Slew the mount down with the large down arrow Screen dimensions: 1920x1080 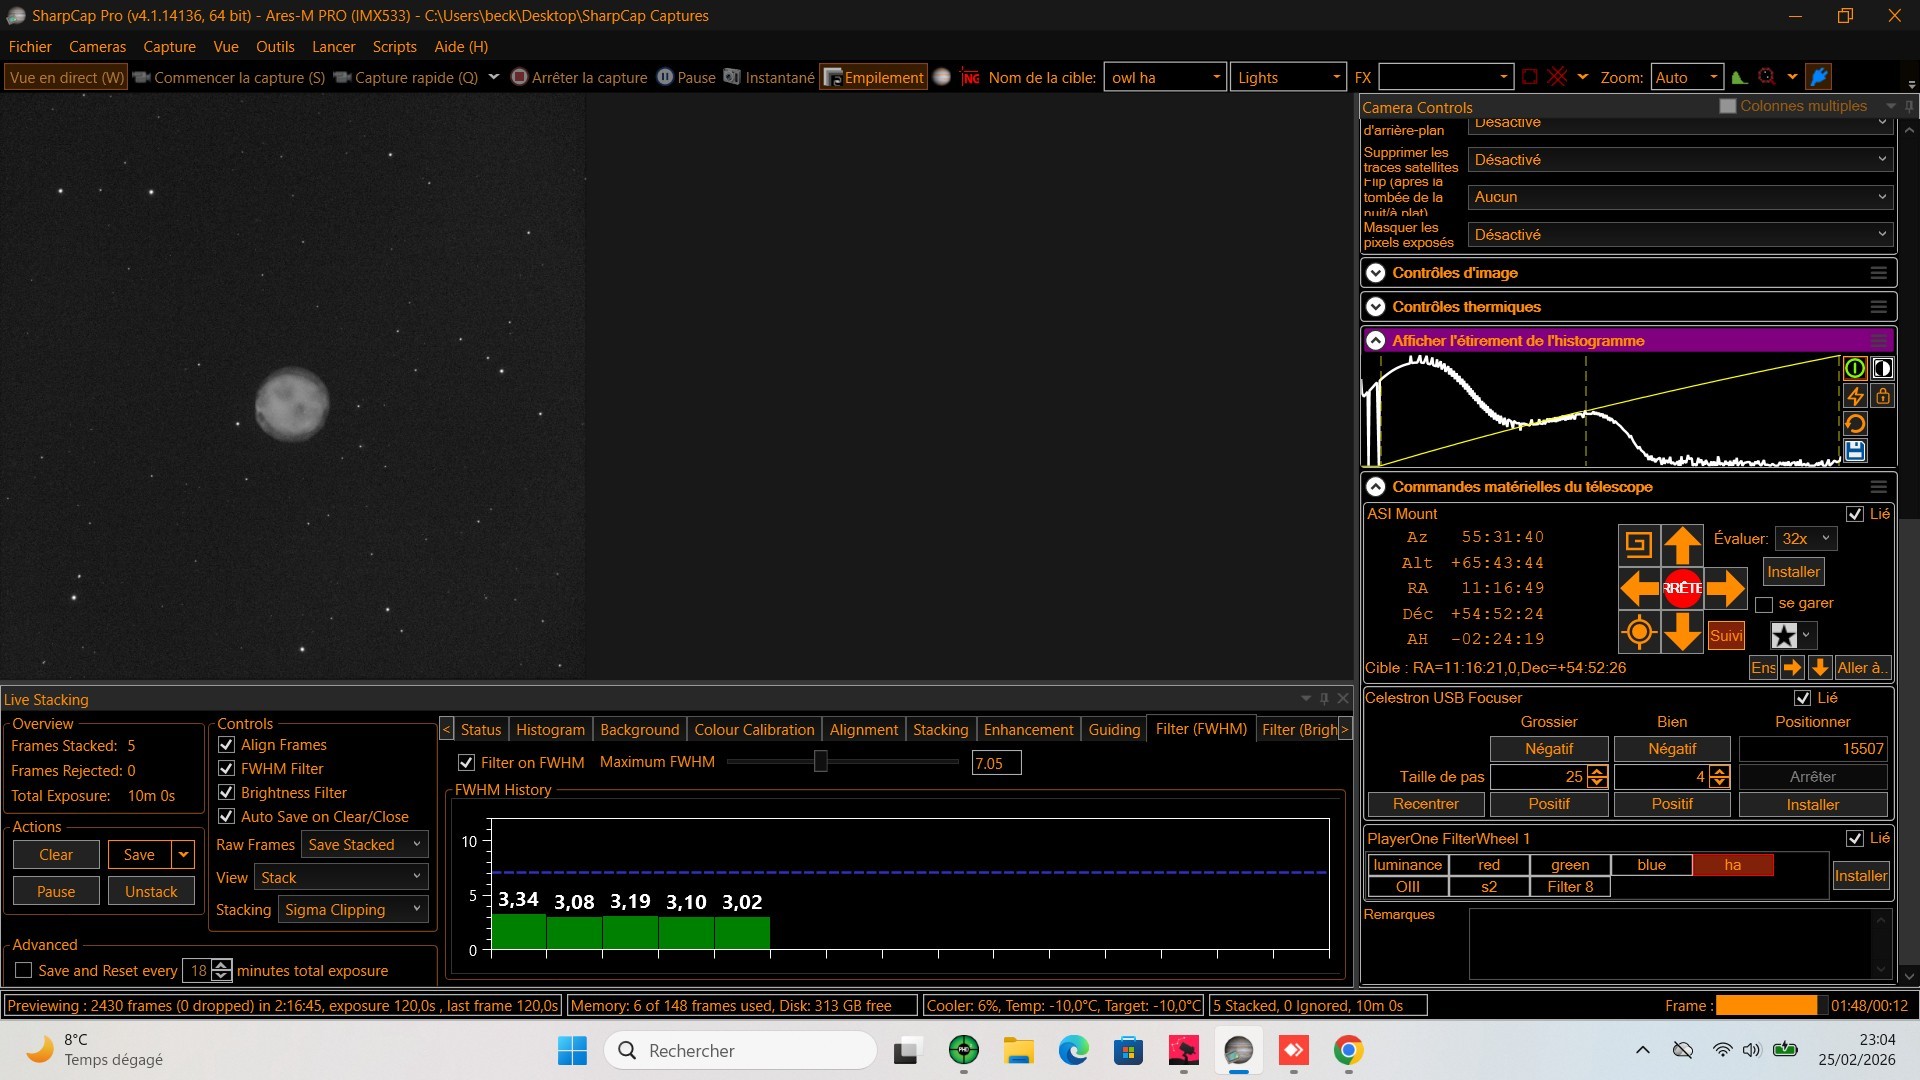pyautogui.click(x=1682, y=633)
